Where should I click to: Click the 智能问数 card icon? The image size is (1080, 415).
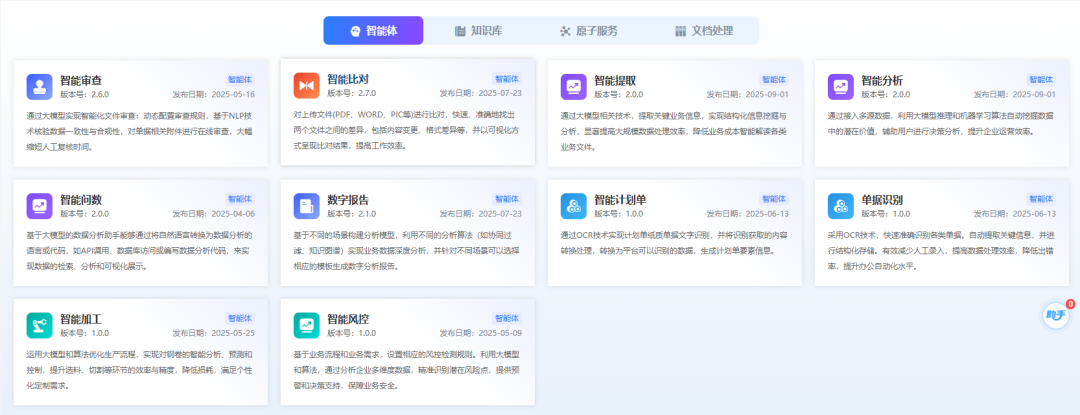[40, 206]
